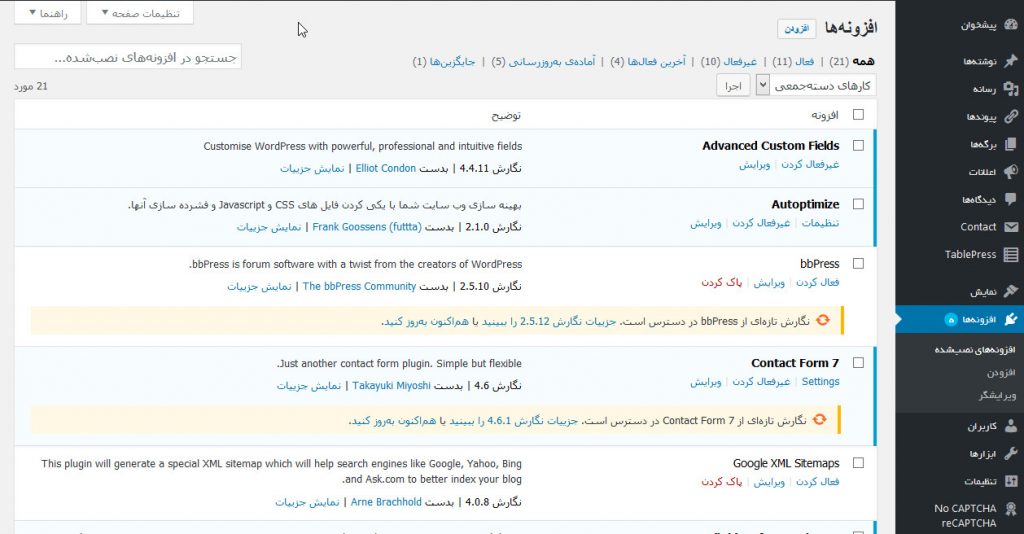Click the Plugins (افزونه‌ها) plug icon in sidebar

click(1010, 319)
